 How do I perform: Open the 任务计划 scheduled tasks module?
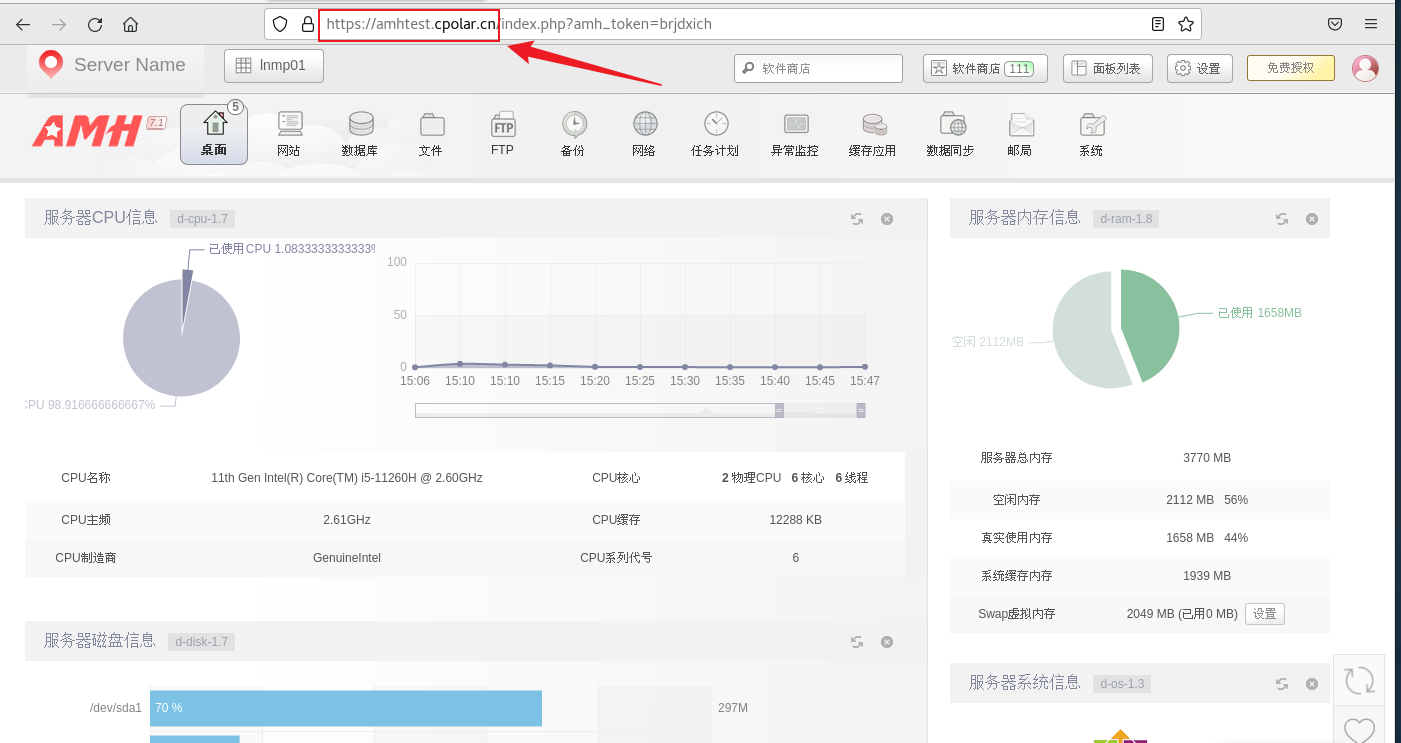pos(715,134)
